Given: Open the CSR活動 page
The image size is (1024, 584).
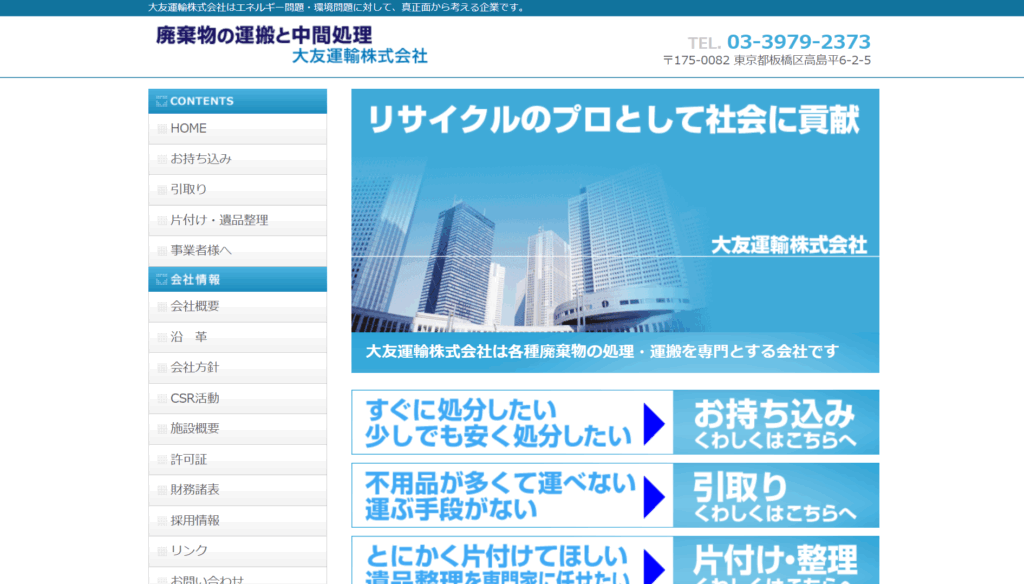Looking at the screenshot, I should click(195, 398).
